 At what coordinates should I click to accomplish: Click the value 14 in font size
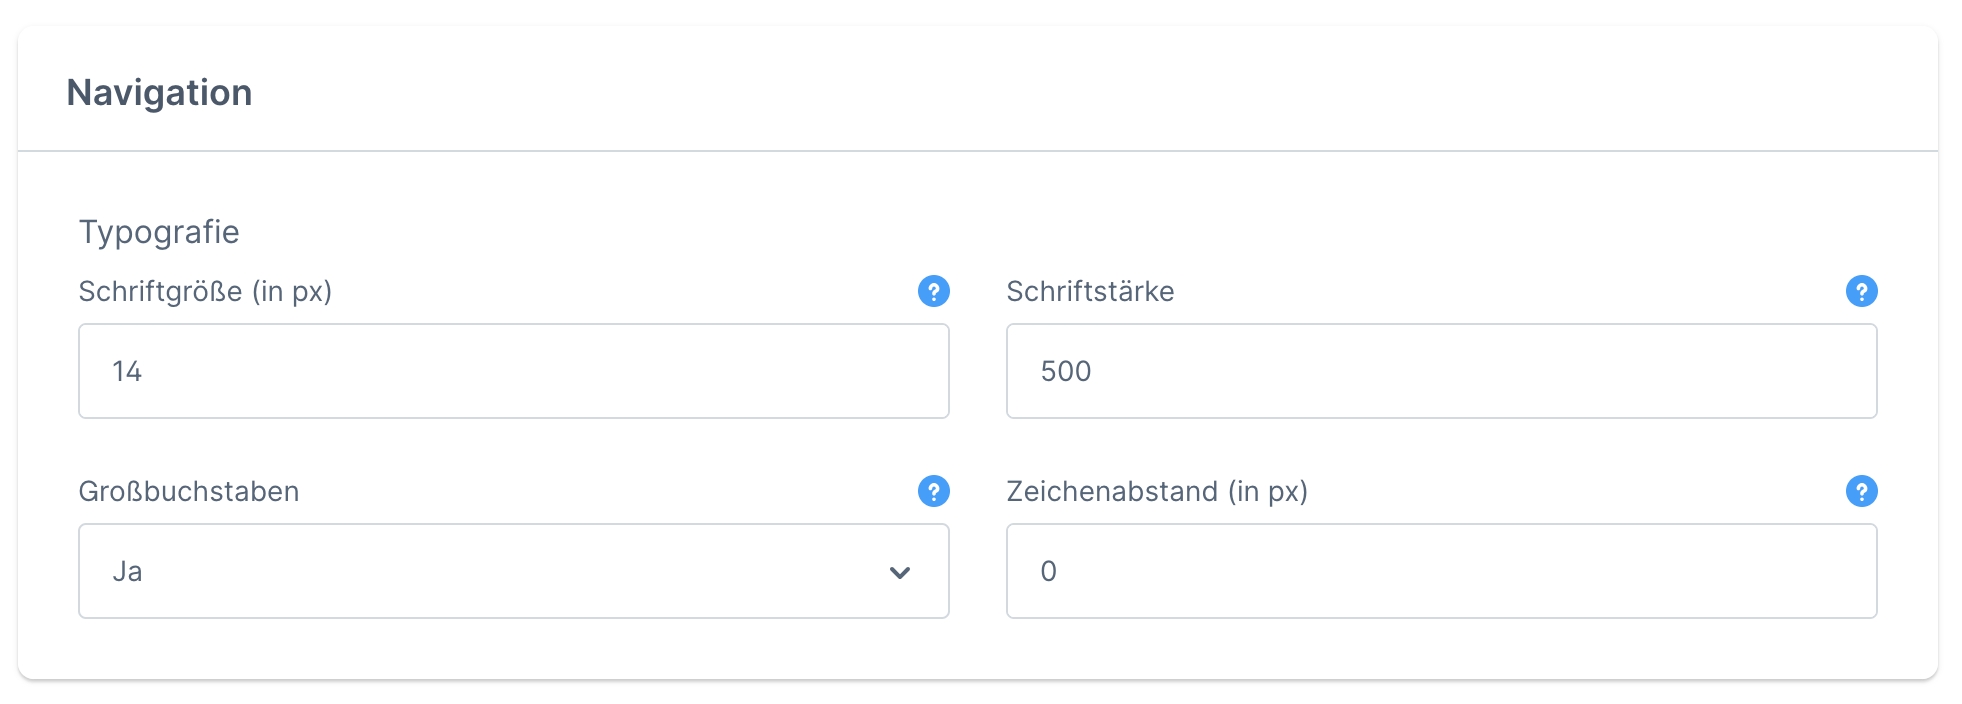pyautogui.click(x=127, y=371)
